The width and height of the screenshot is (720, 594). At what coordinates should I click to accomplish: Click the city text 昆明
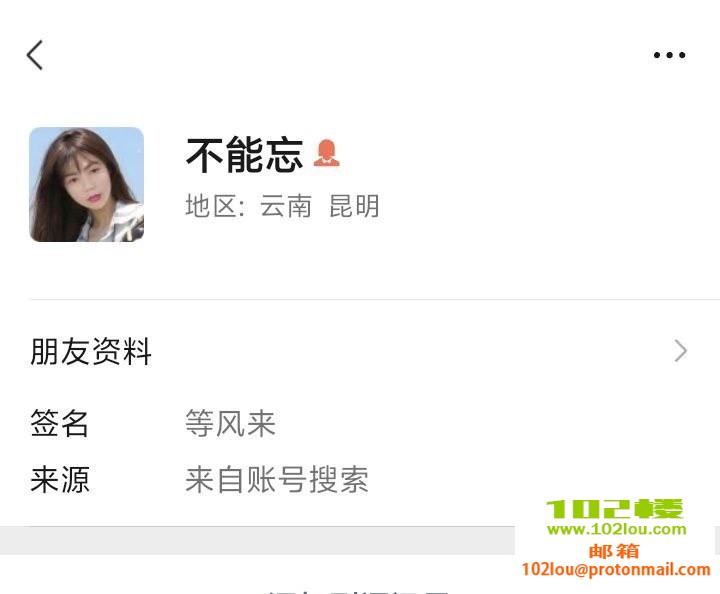click(x=354, y=206)
